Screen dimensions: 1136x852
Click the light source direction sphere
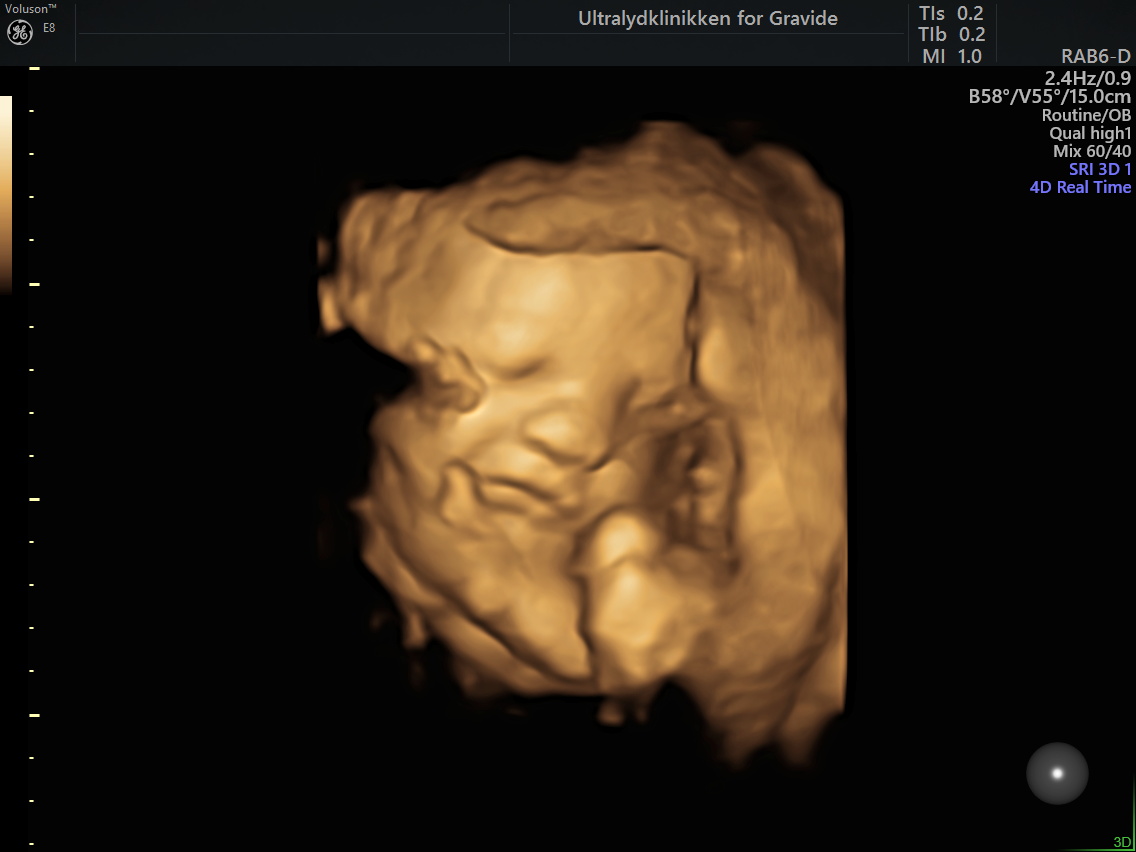coord(1057,773)
